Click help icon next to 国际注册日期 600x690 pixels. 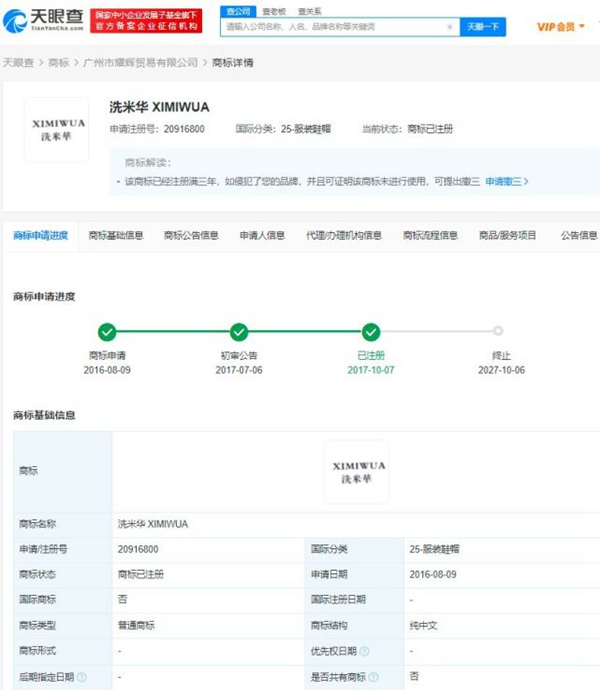point(372,600)
